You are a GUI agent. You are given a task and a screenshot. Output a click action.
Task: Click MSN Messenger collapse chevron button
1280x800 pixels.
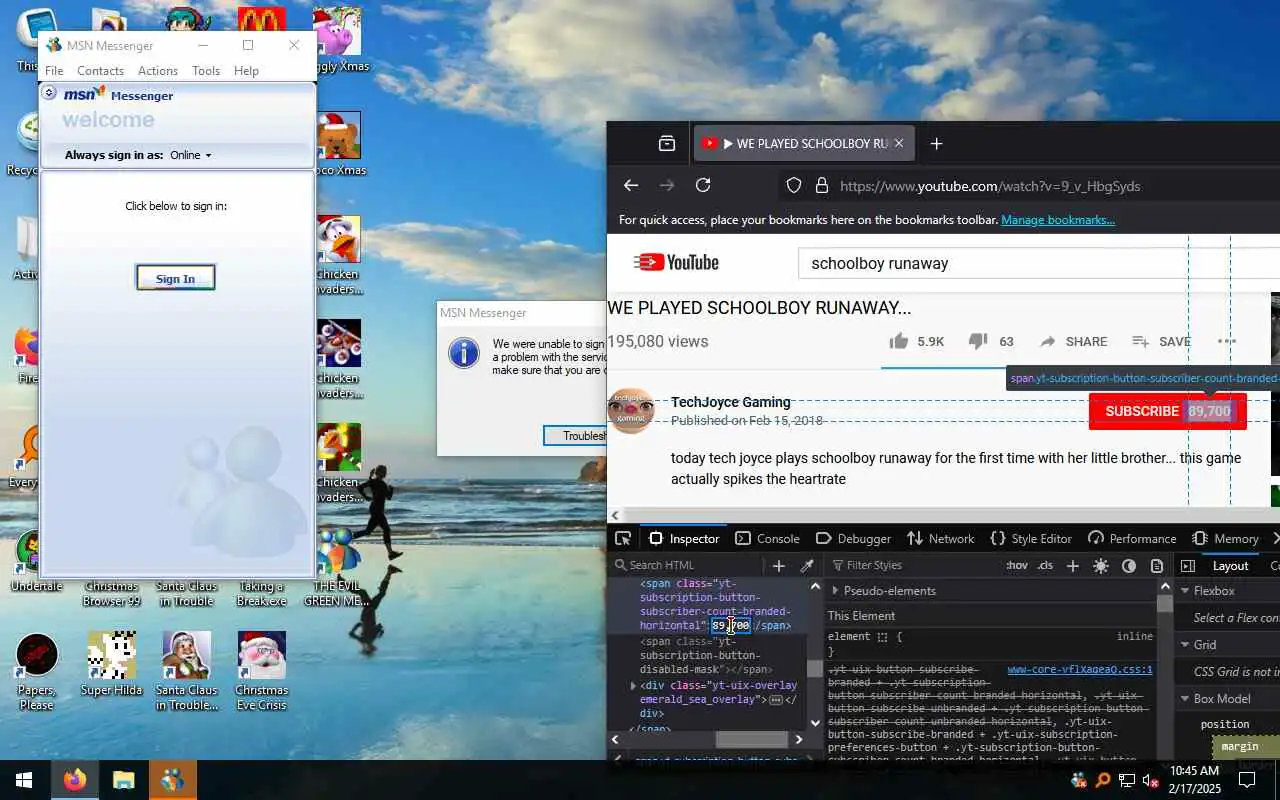pos(49,92)
